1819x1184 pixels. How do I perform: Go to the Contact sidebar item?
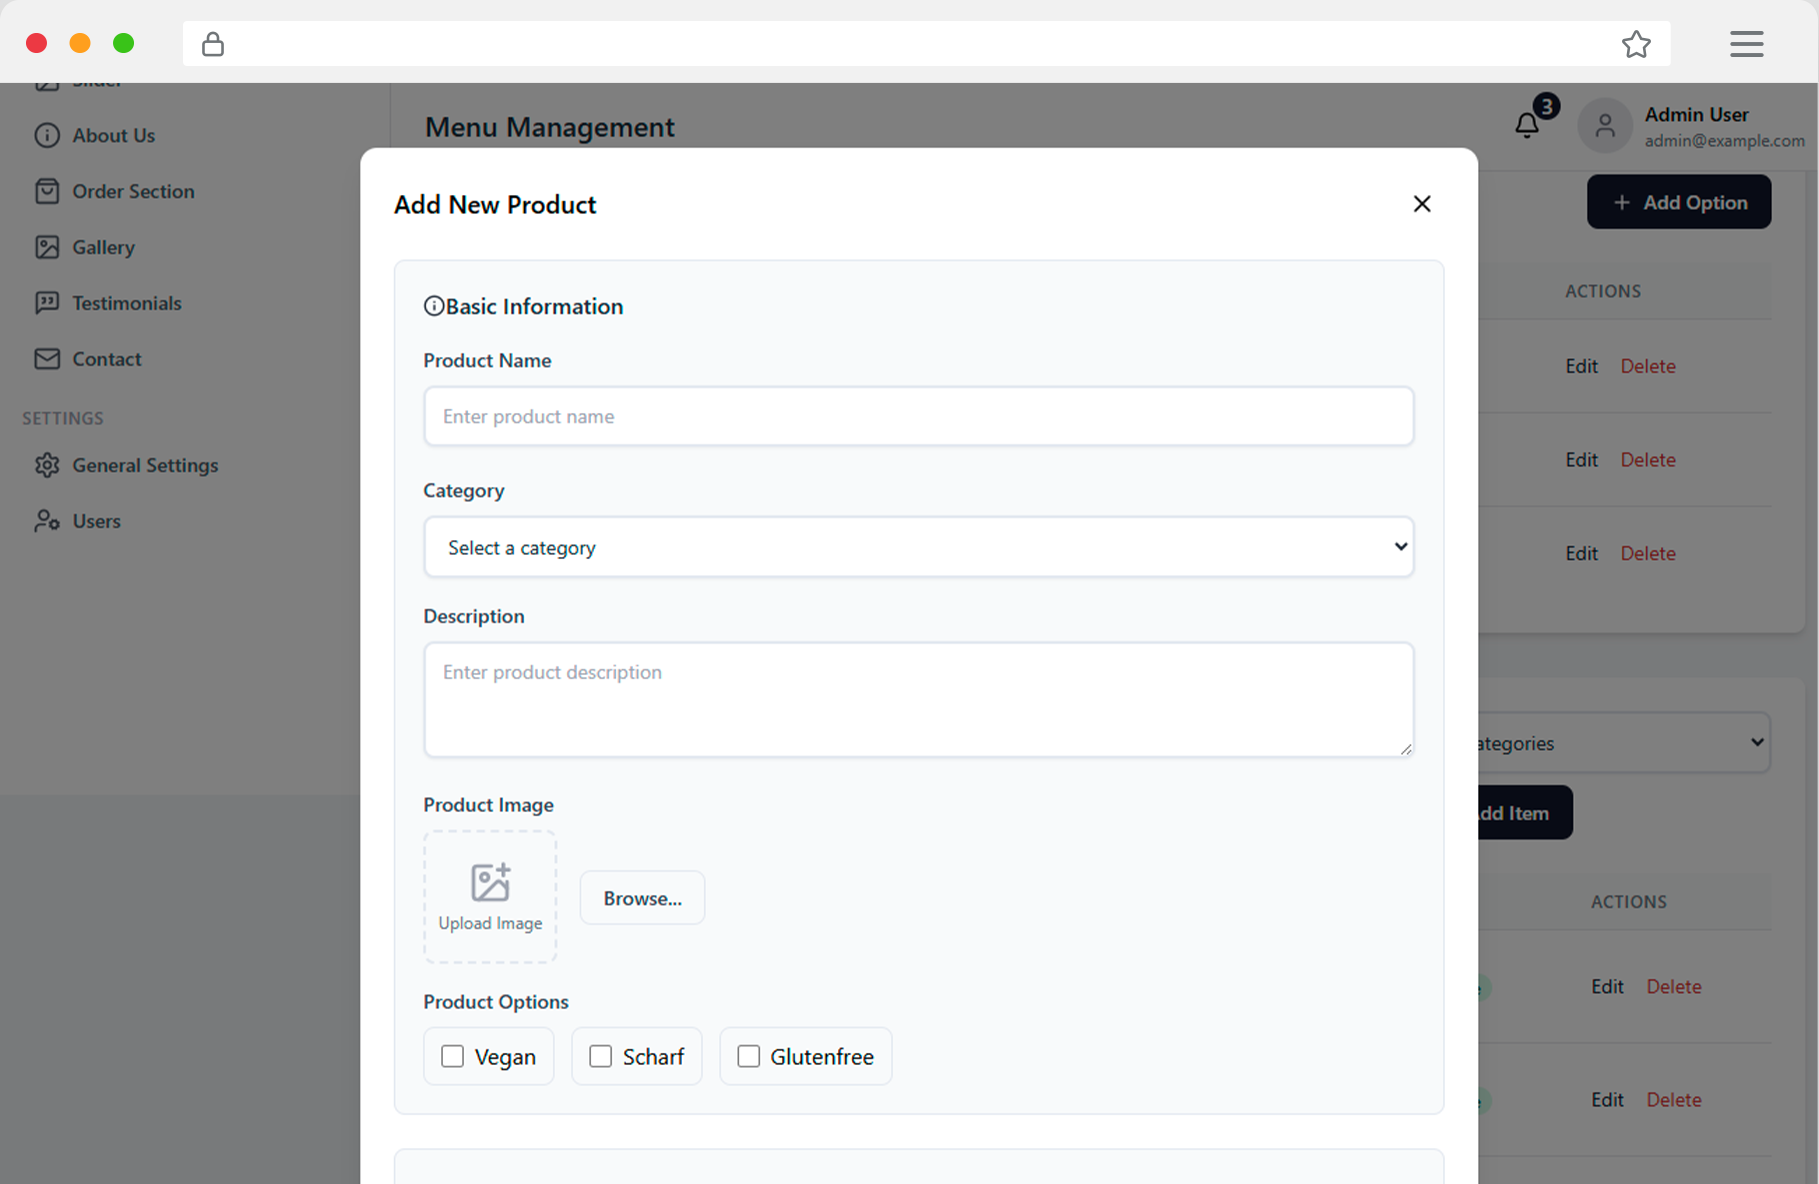(106, 359)
